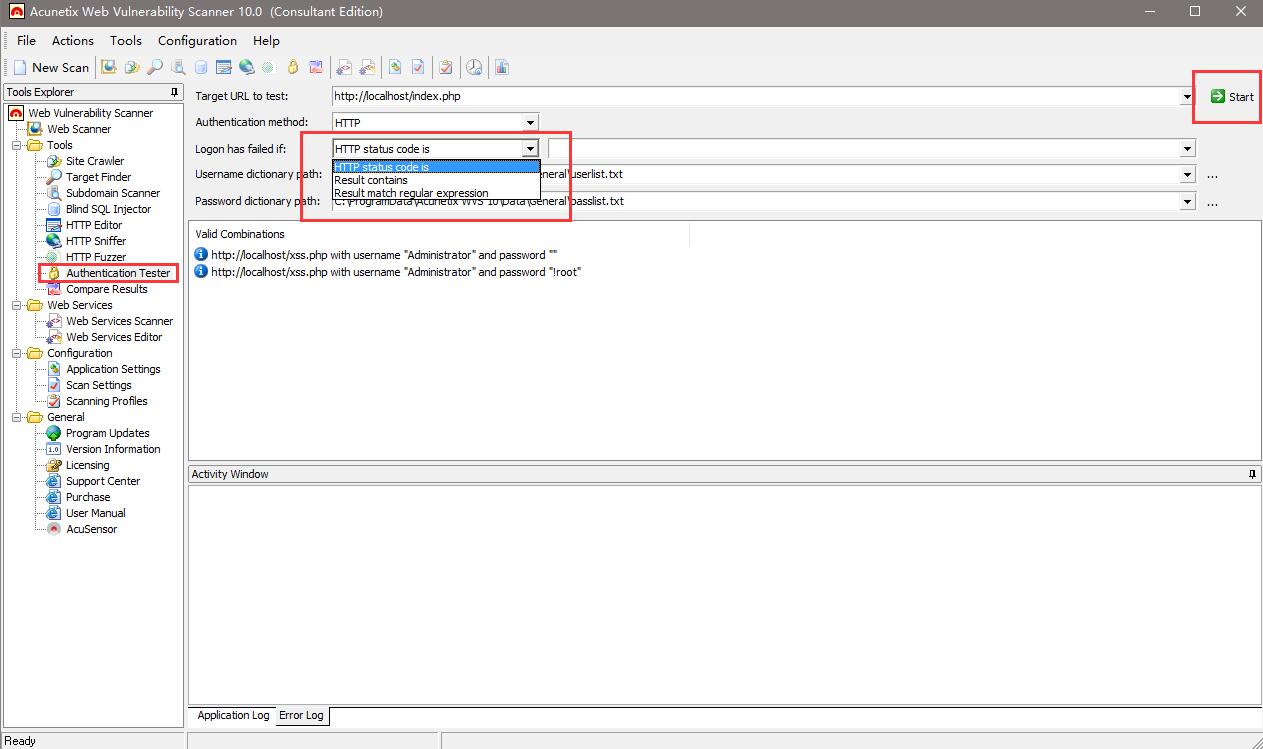Choose "Result contains" from the open list
This screenshot has height=749, width=1263.
click(371, 180)
